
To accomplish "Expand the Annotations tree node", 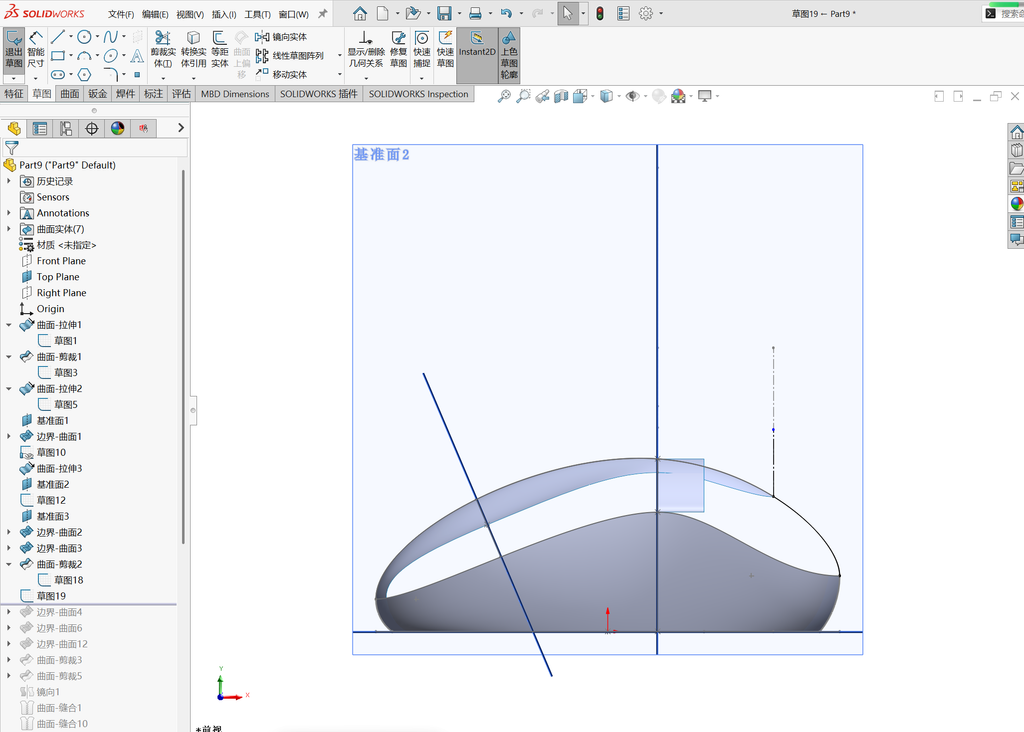I will pyautogui.click(x=8, y=213).
